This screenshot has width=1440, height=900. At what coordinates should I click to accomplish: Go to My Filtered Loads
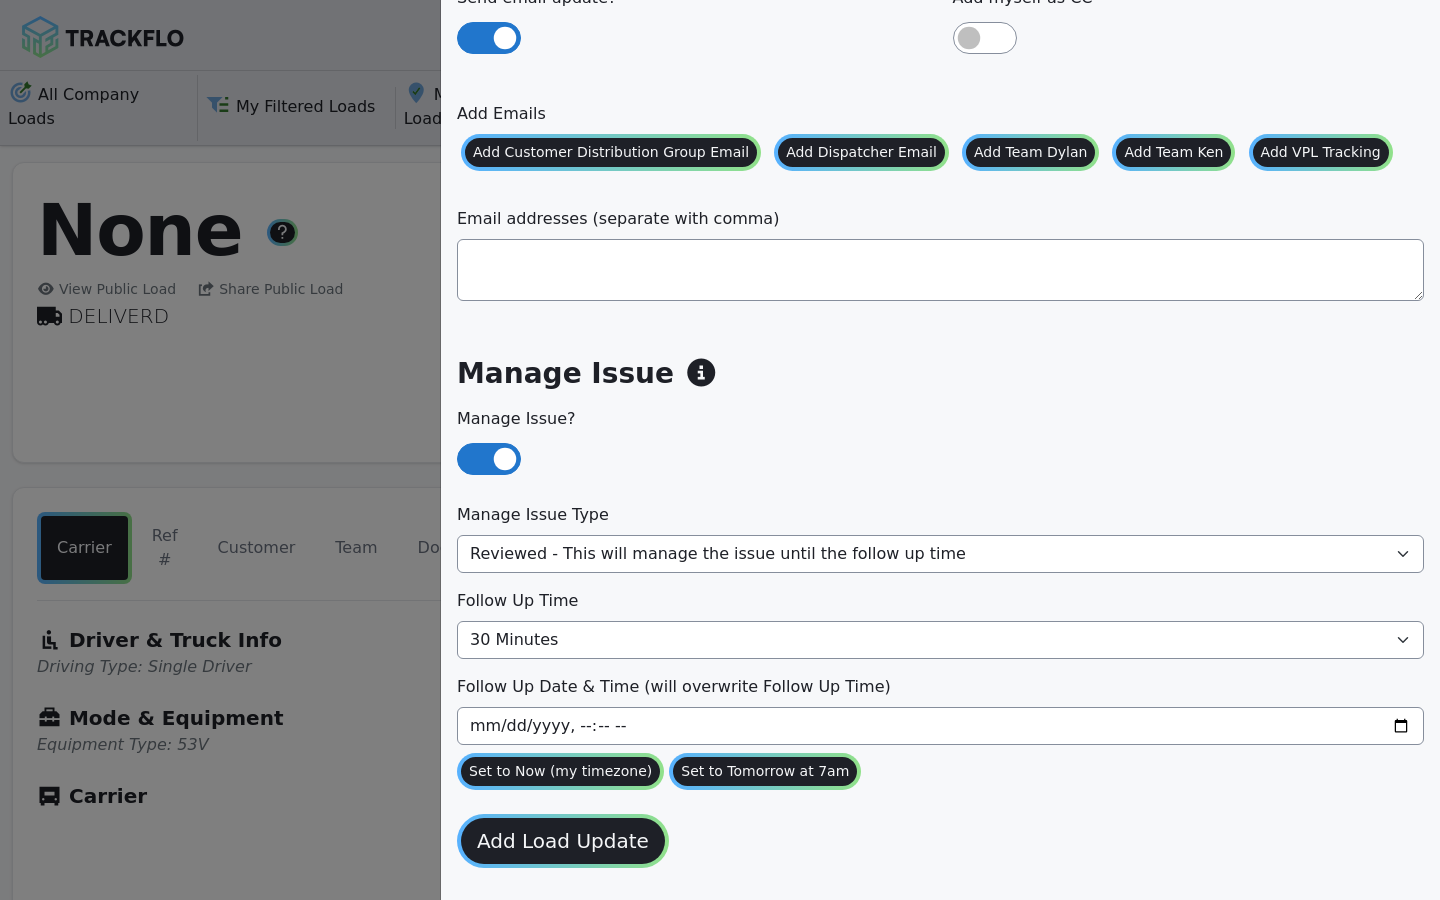292,106
